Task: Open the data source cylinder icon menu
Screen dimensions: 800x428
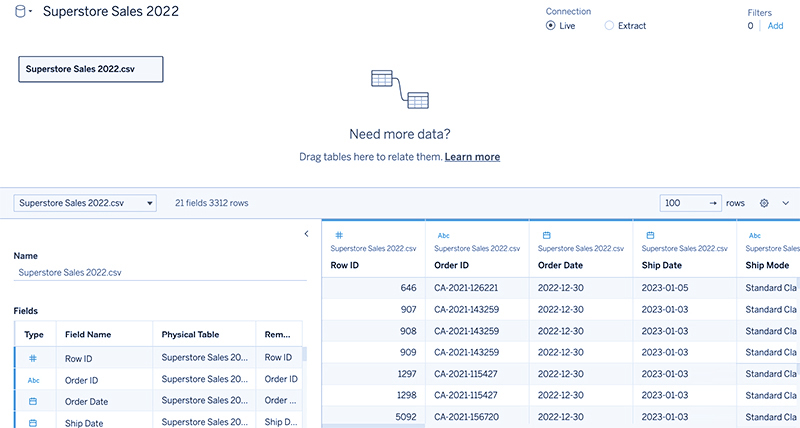Action: [x=23, y=11]
